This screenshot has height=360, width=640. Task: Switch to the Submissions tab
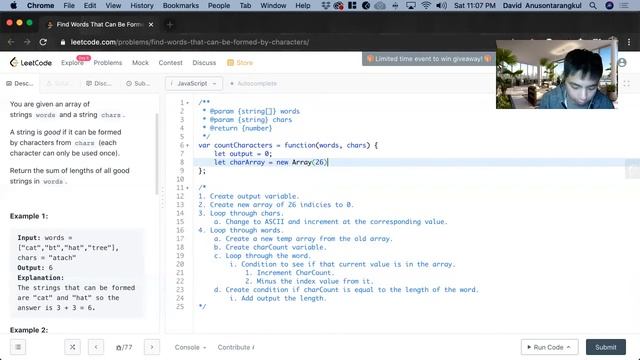tap(138, 83)
